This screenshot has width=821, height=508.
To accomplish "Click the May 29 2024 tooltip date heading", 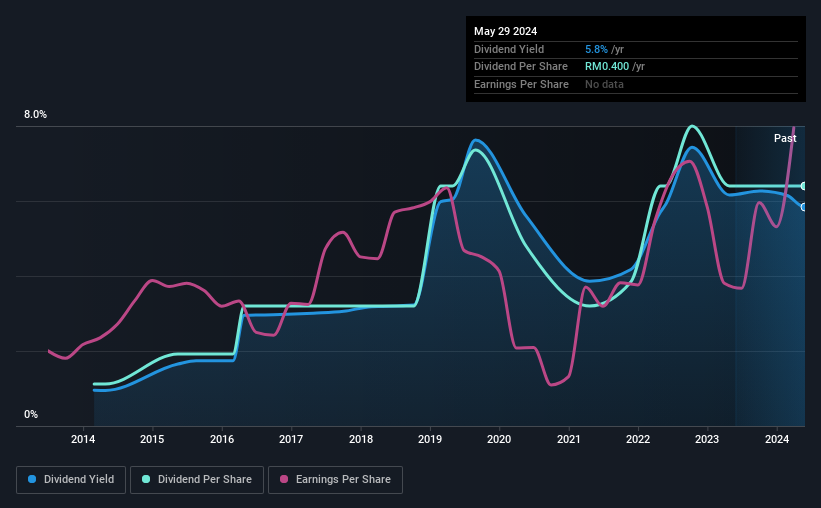I will click(505, 31).
